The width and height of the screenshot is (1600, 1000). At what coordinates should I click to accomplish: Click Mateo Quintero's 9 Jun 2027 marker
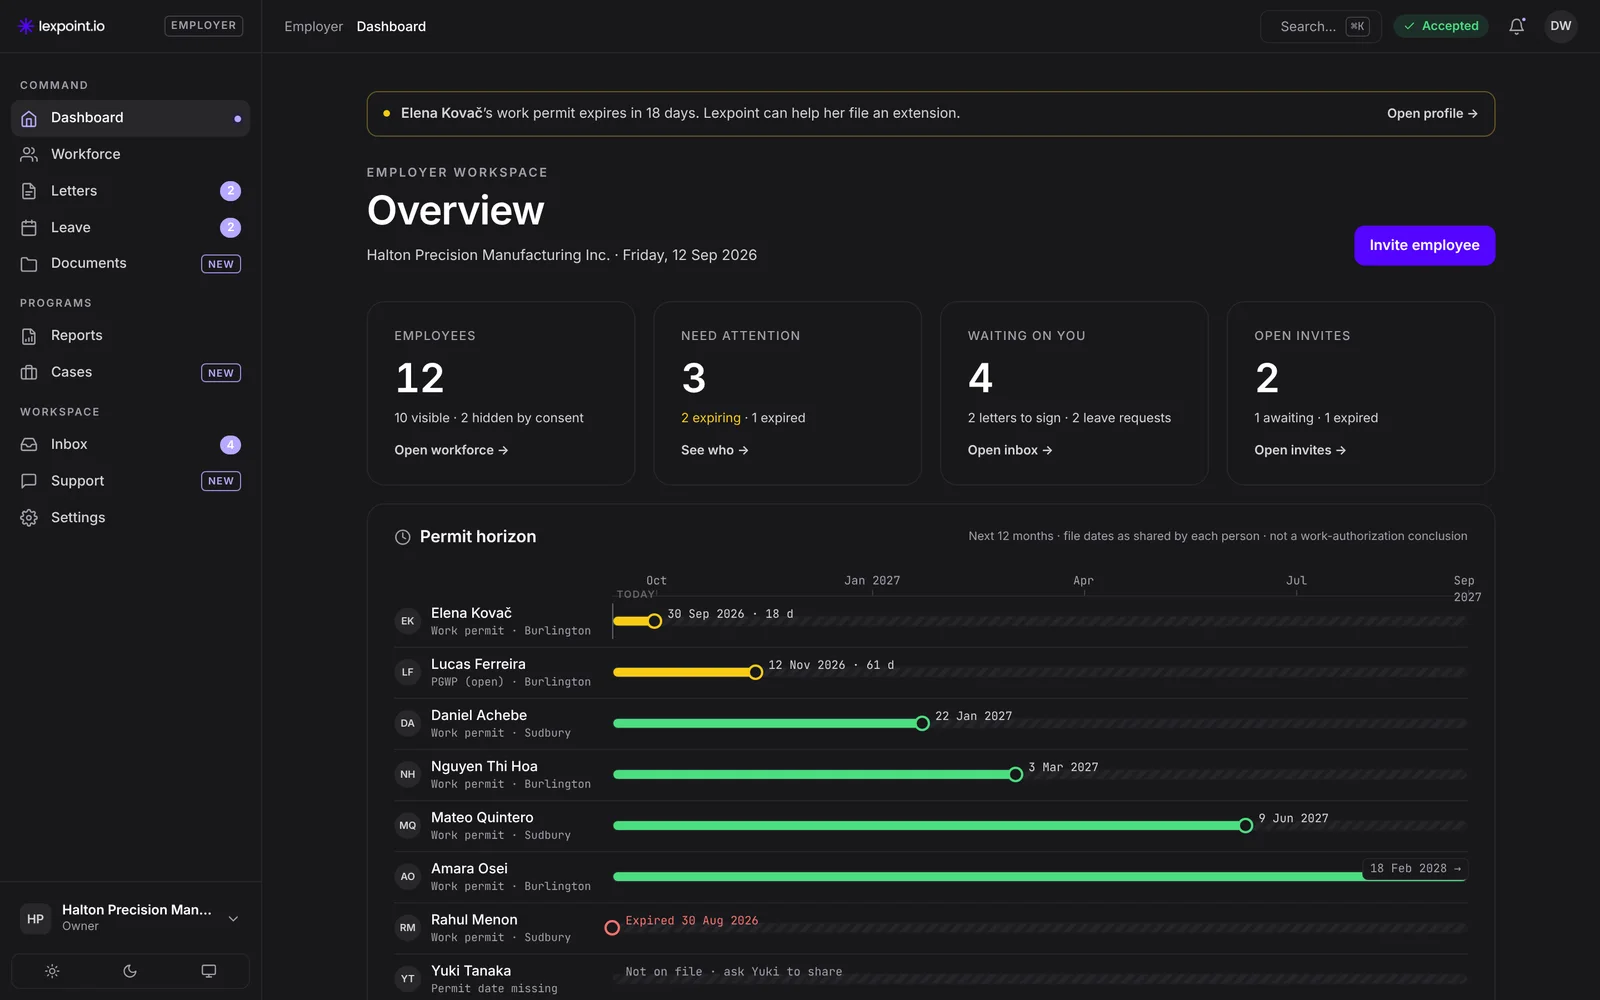1245,825
